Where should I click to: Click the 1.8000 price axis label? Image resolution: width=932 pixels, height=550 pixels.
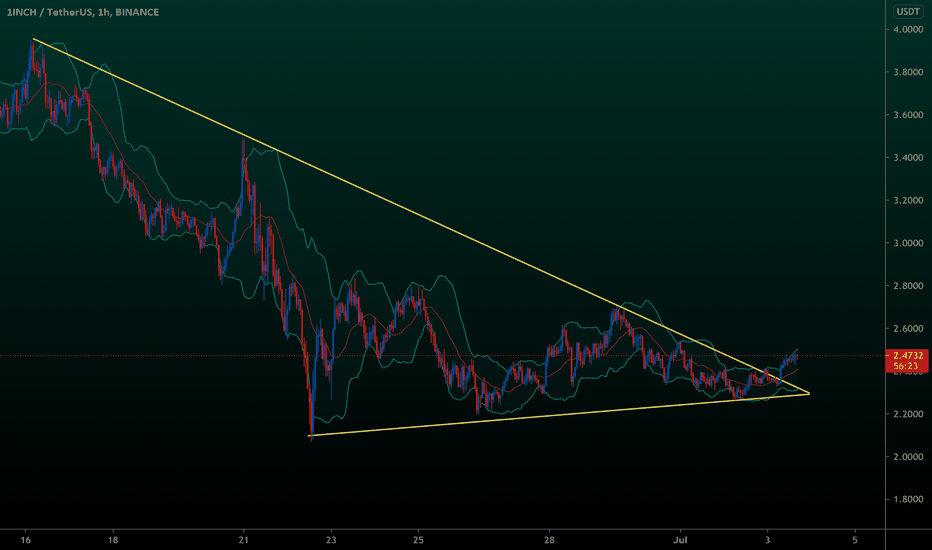pos(908,499)
